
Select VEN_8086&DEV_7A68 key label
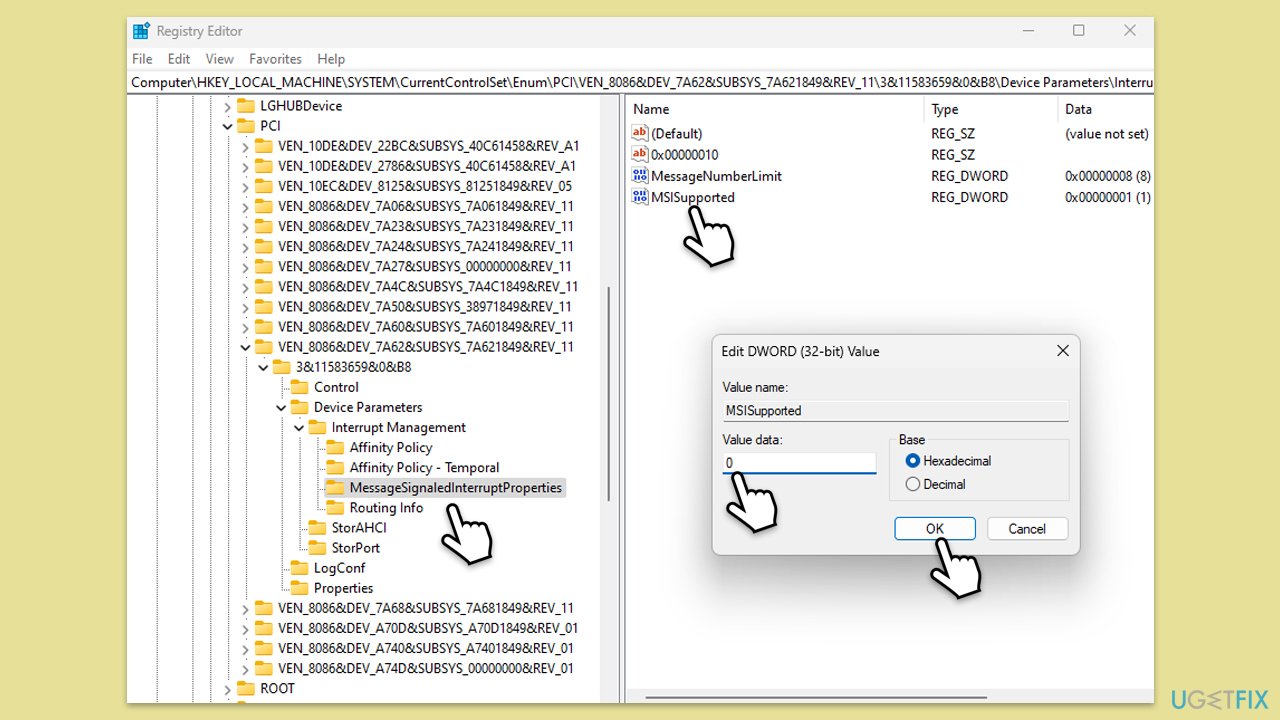pos(426,608)
